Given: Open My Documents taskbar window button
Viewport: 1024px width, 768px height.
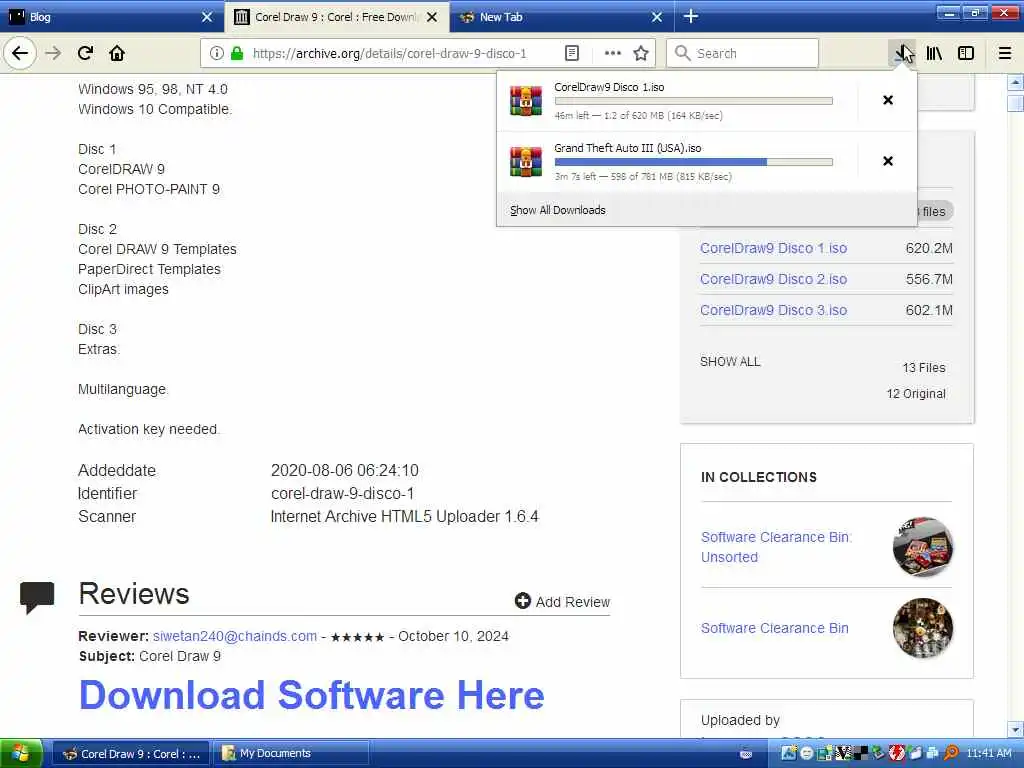Looking at the screenshot, I should coord(291,754).
